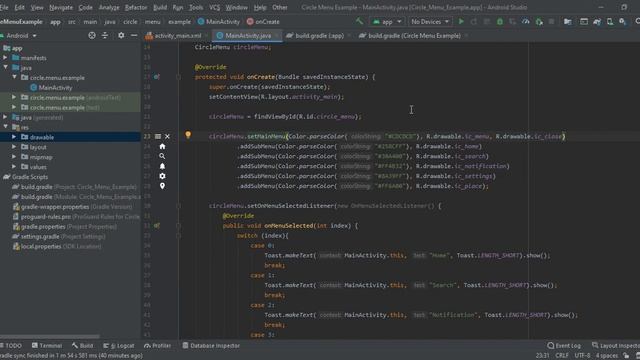Image resolution: width=640 pixels, height=360 pixels.
Task: Click CRLF line separator in status bar
Action: (562, 356)
